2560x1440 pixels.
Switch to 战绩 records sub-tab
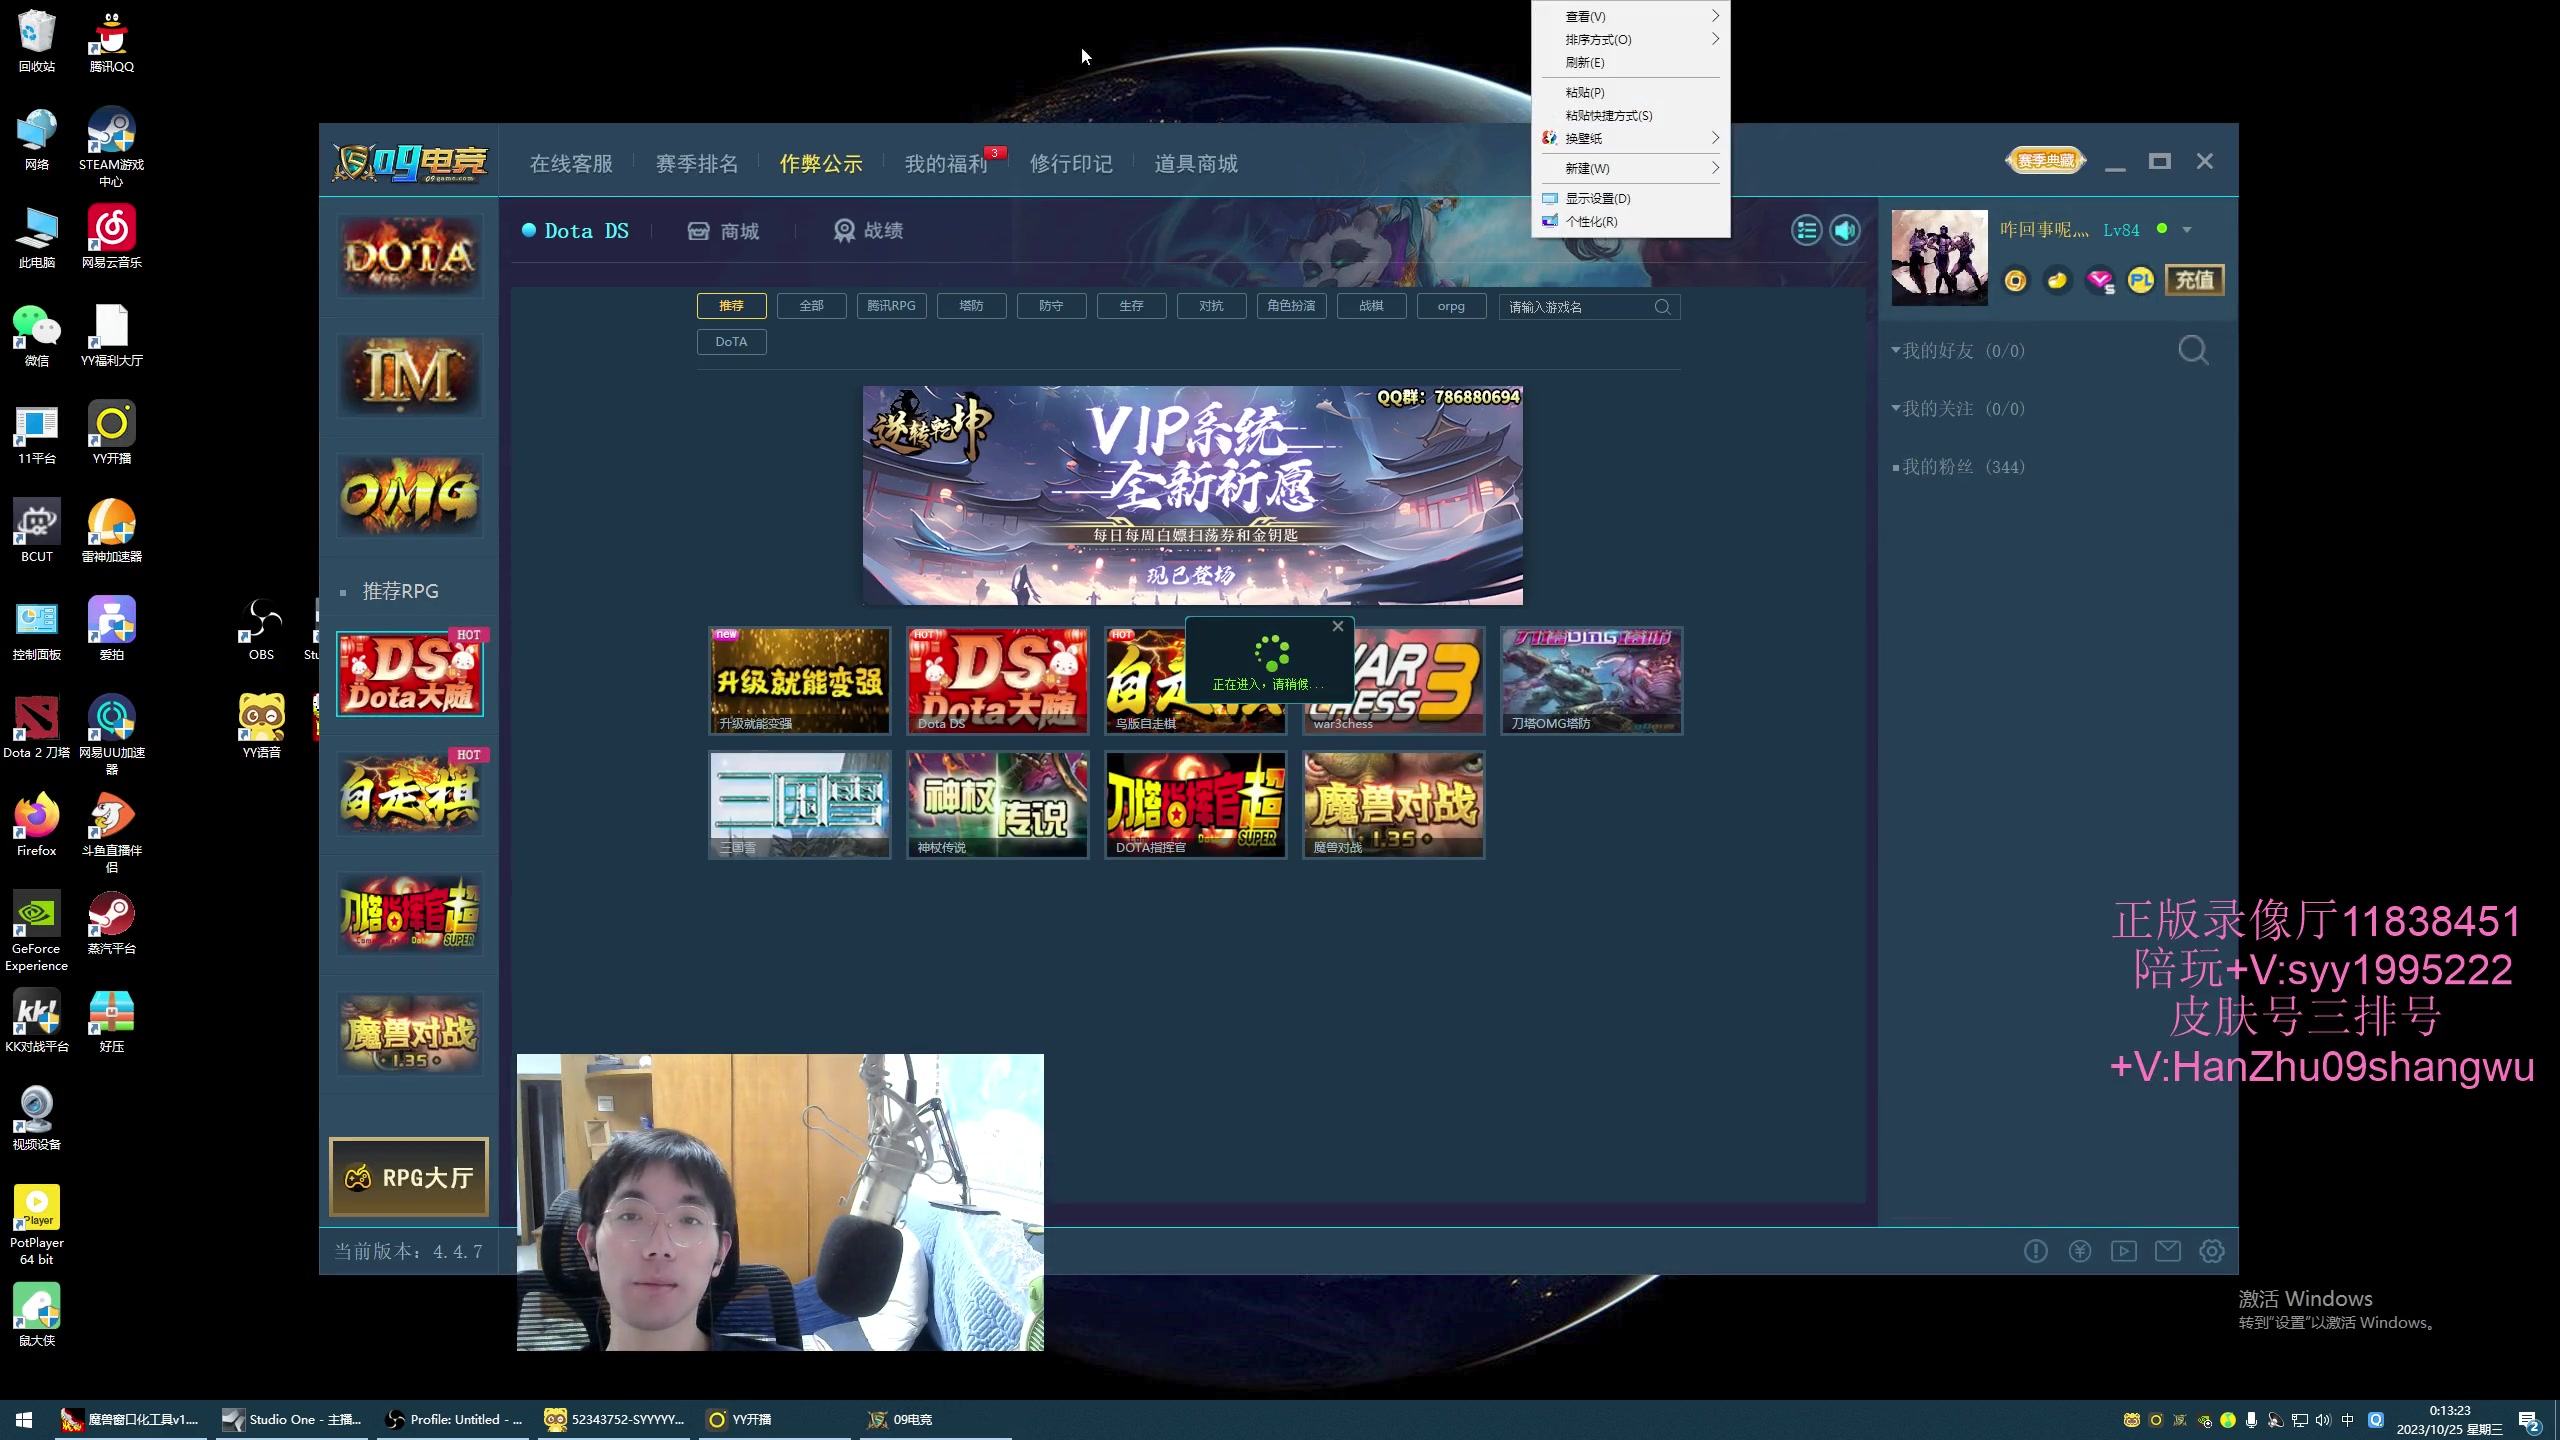pos(869,231)
